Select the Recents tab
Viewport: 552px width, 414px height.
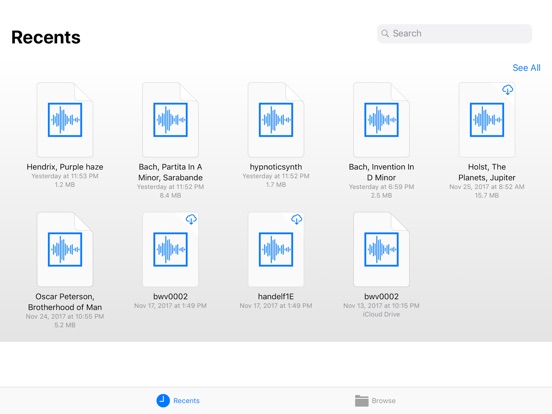click(178, 401)
